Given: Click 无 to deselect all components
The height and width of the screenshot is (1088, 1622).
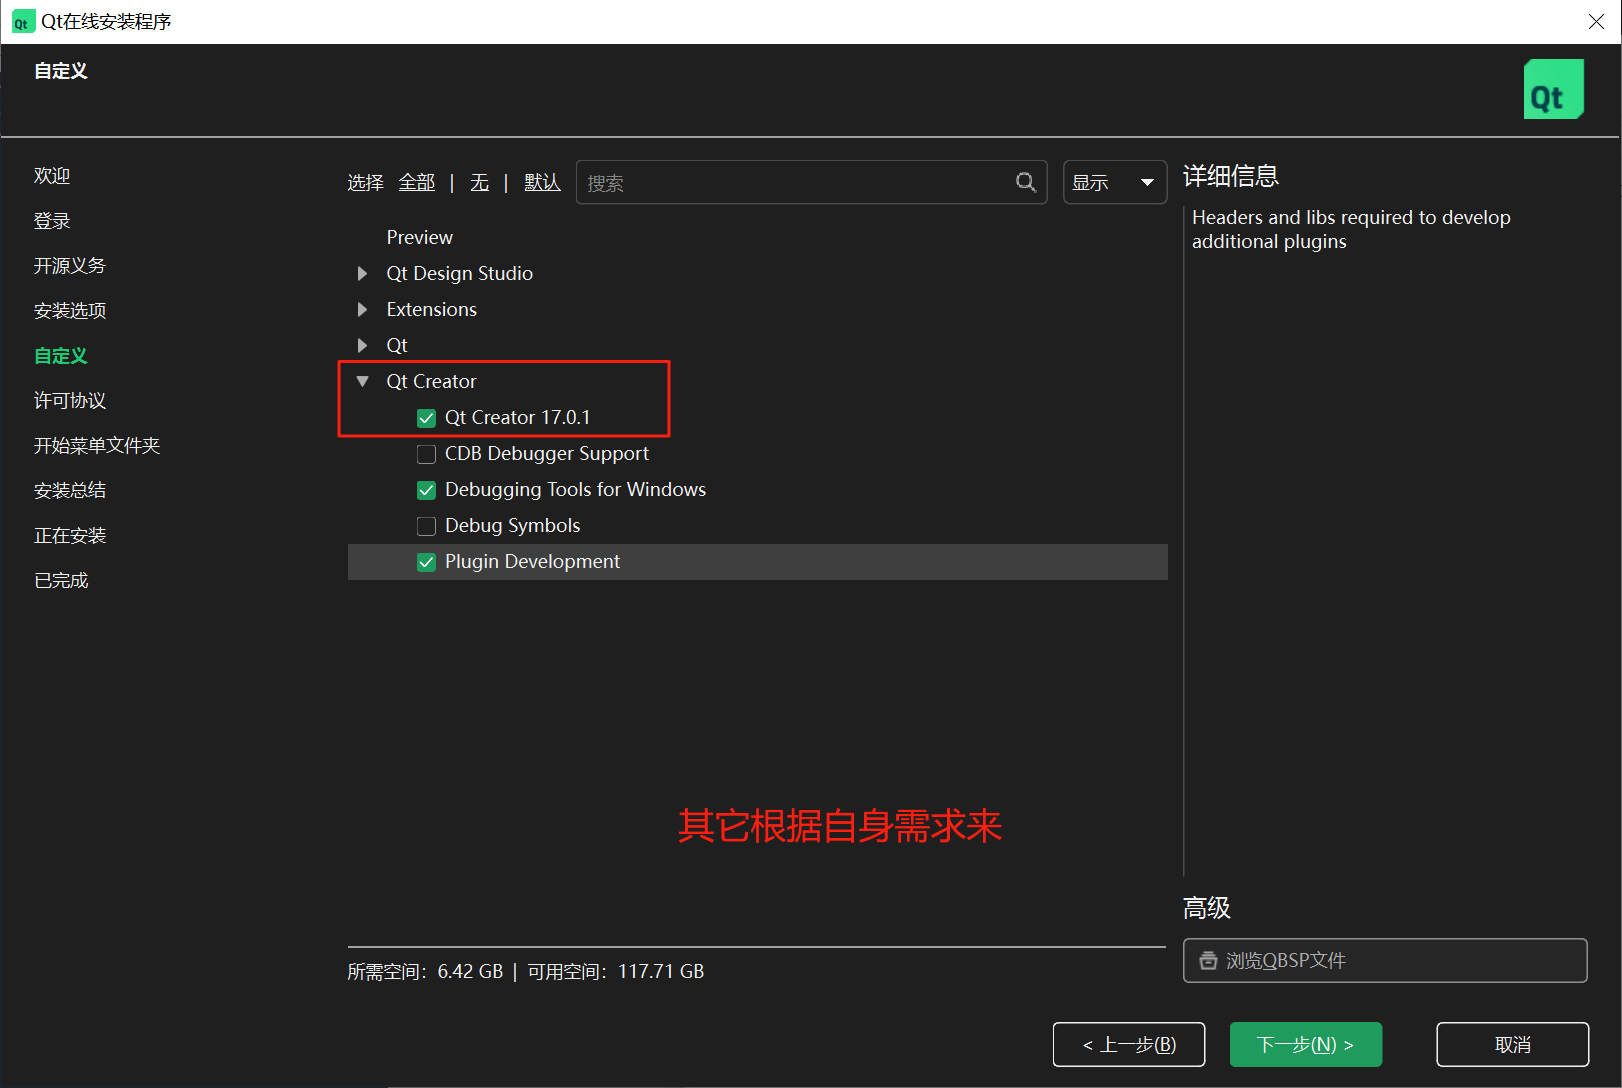Looking at the screenshot, I should [480, 182].
